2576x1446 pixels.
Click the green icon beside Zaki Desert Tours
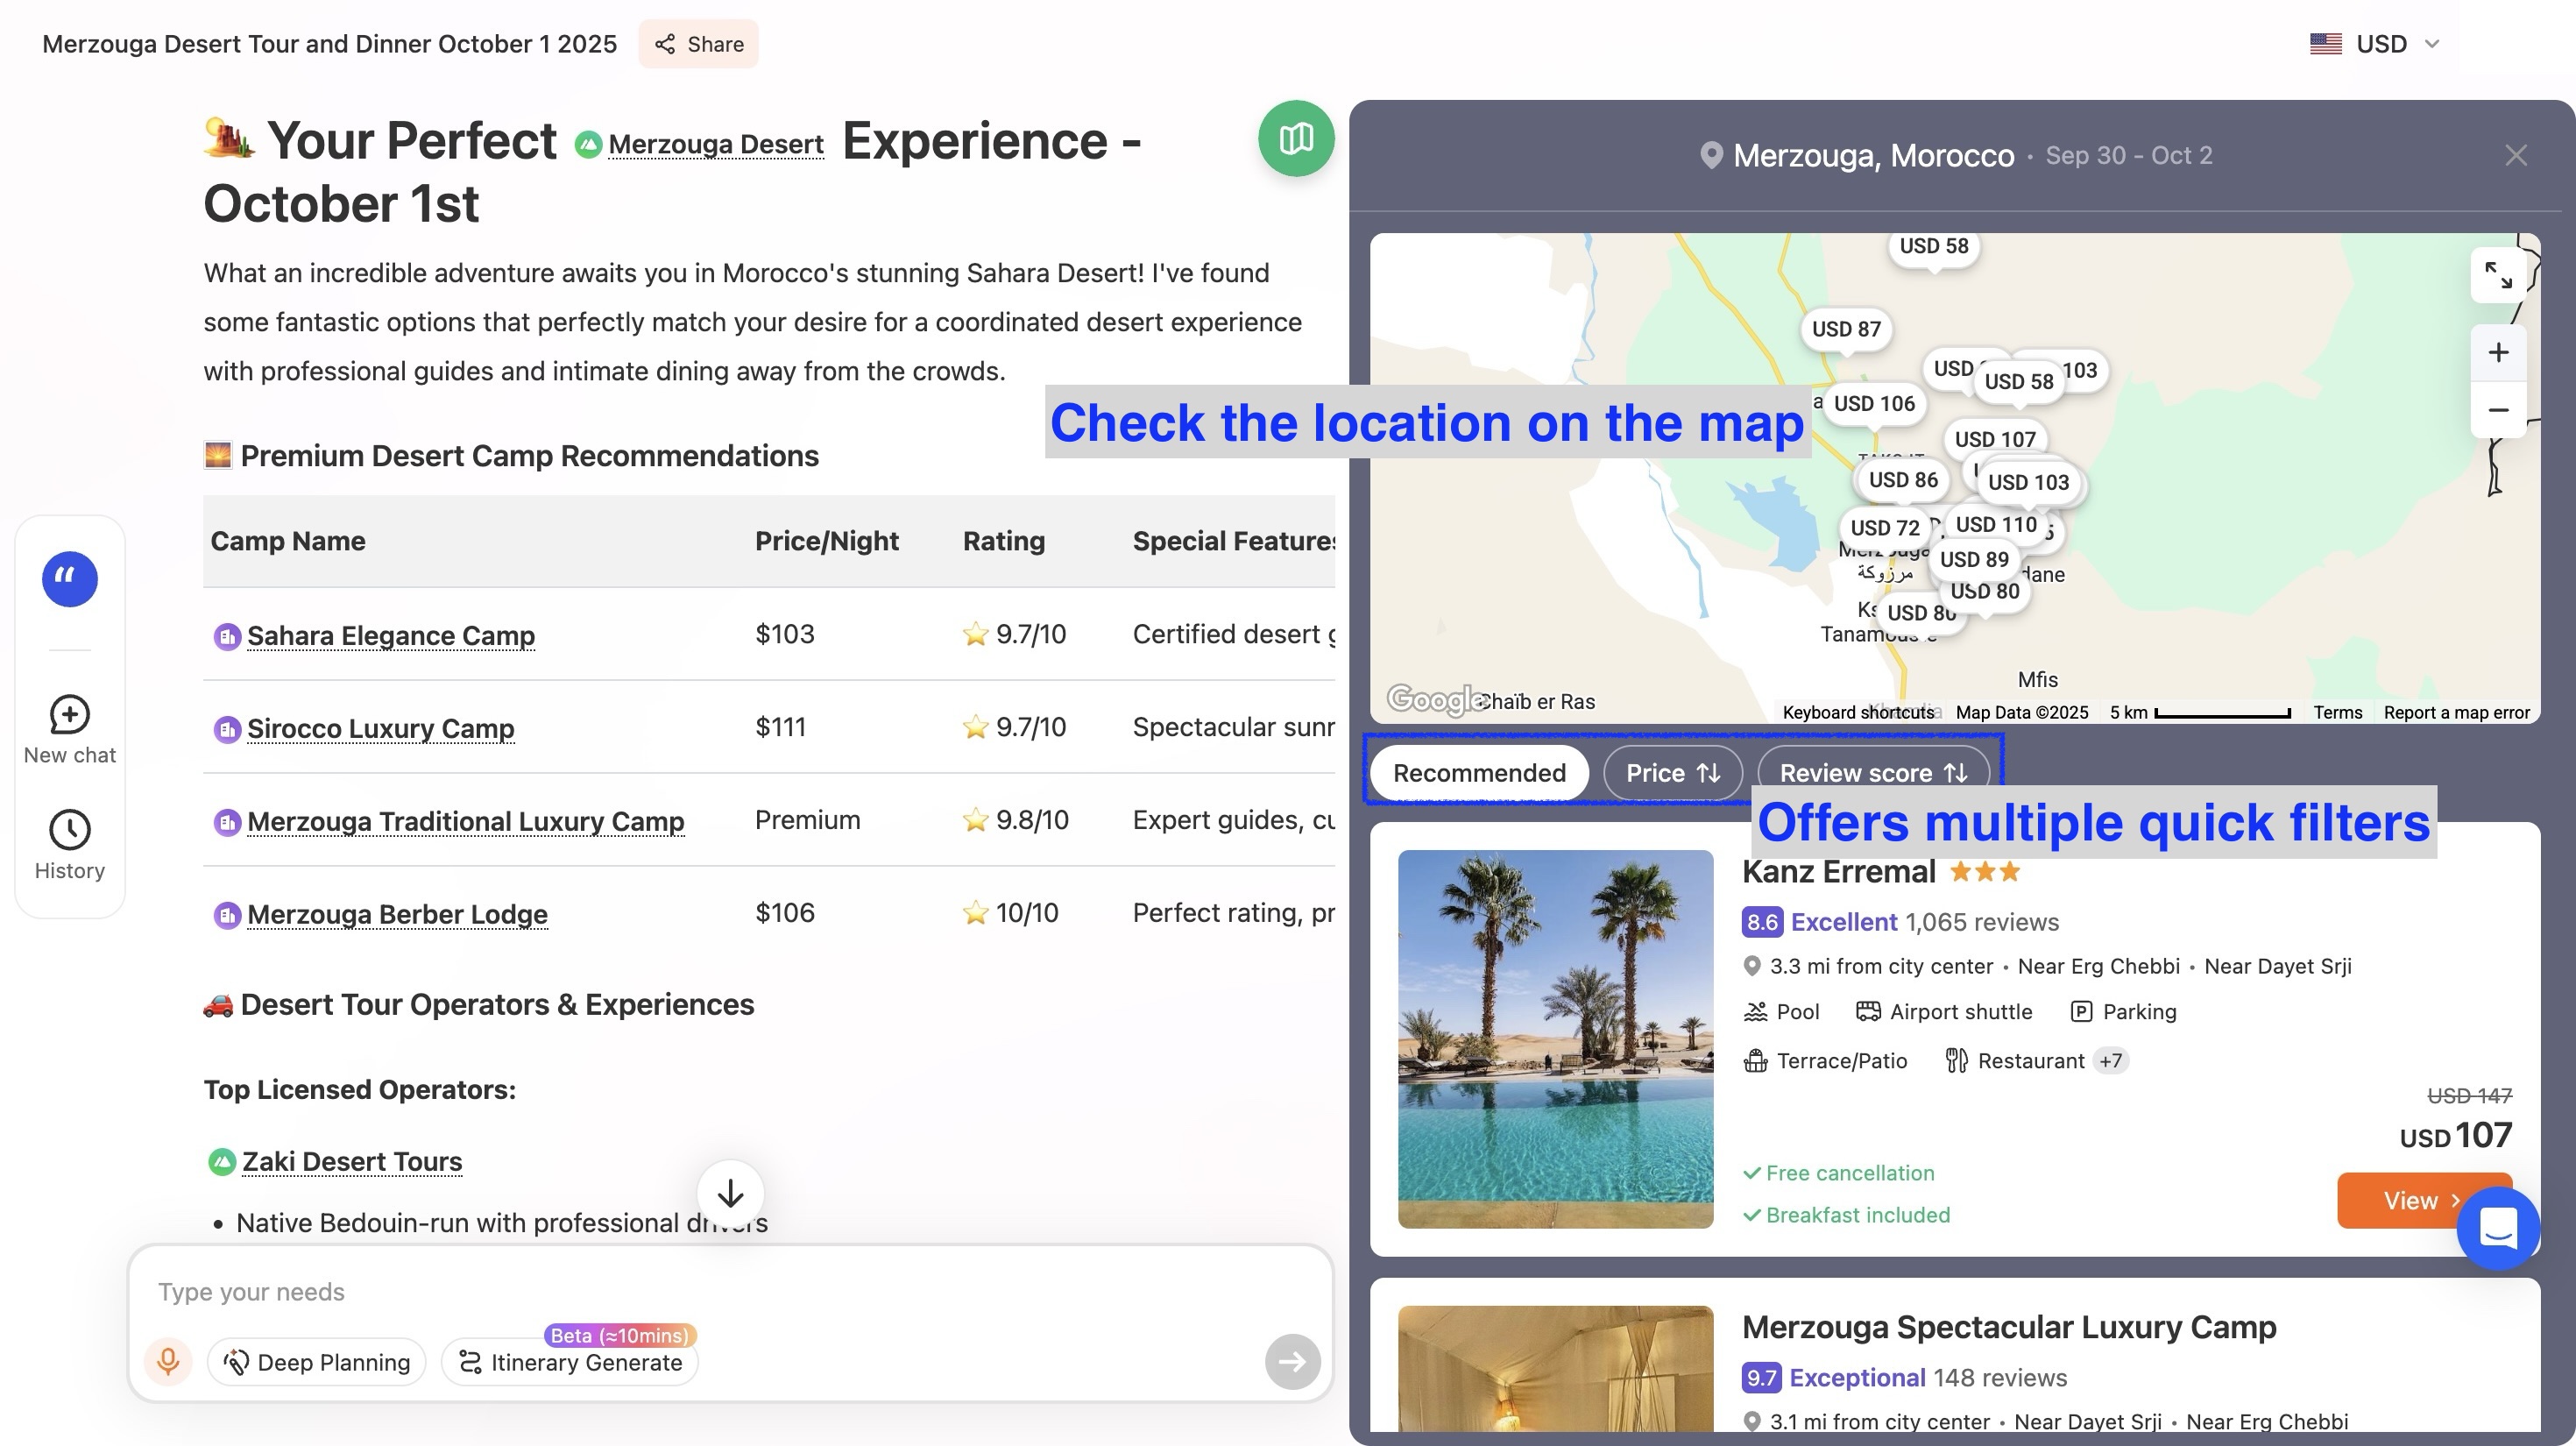click(x=221, y=1162)
